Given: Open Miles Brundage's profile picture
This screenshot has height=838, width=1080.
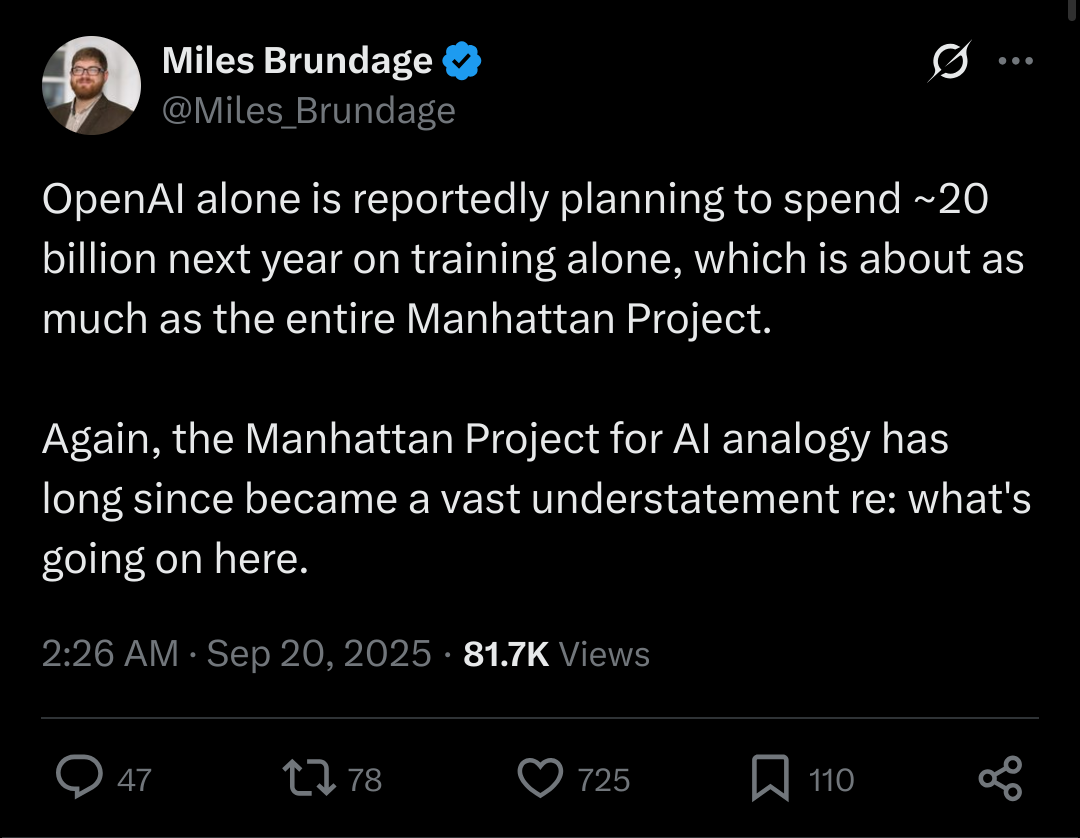Looking at the screenshot, I should click(x=91, y=85).
